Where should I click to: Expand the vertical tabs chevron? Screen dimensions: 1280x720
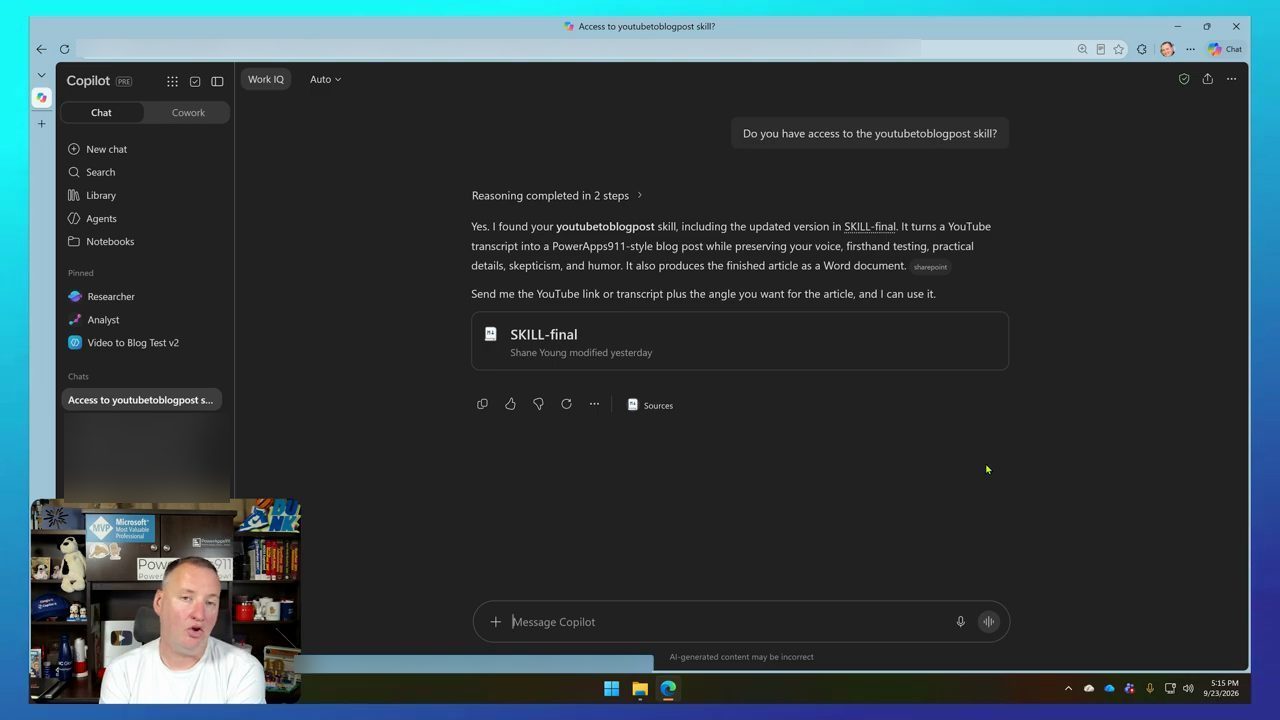click(x=41, y=75)
